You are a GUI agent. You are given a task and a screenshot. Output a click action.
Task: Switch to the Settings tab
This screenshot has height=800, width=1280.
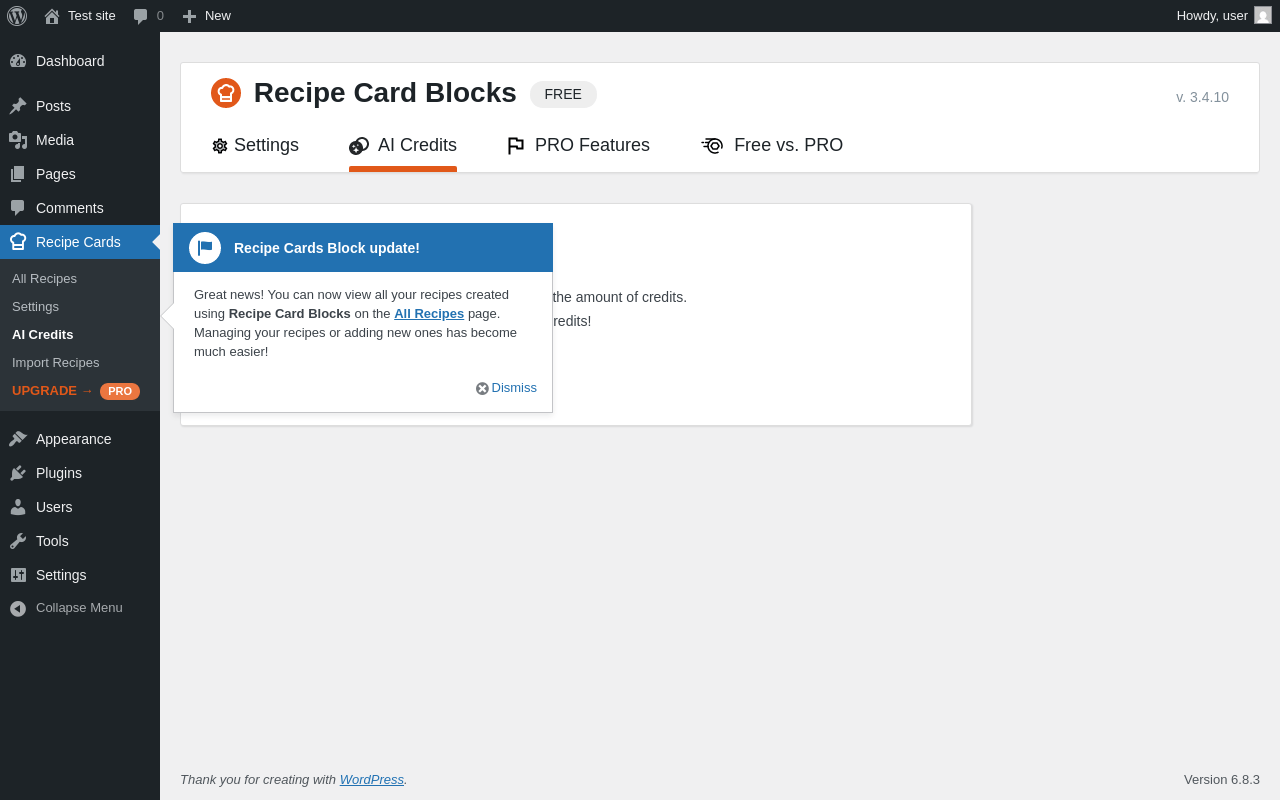[x=256, y=146]
